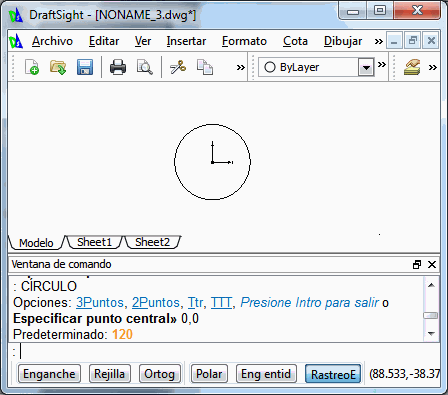
Task: Click the command history scrollbar thumb
Action: 431,315
